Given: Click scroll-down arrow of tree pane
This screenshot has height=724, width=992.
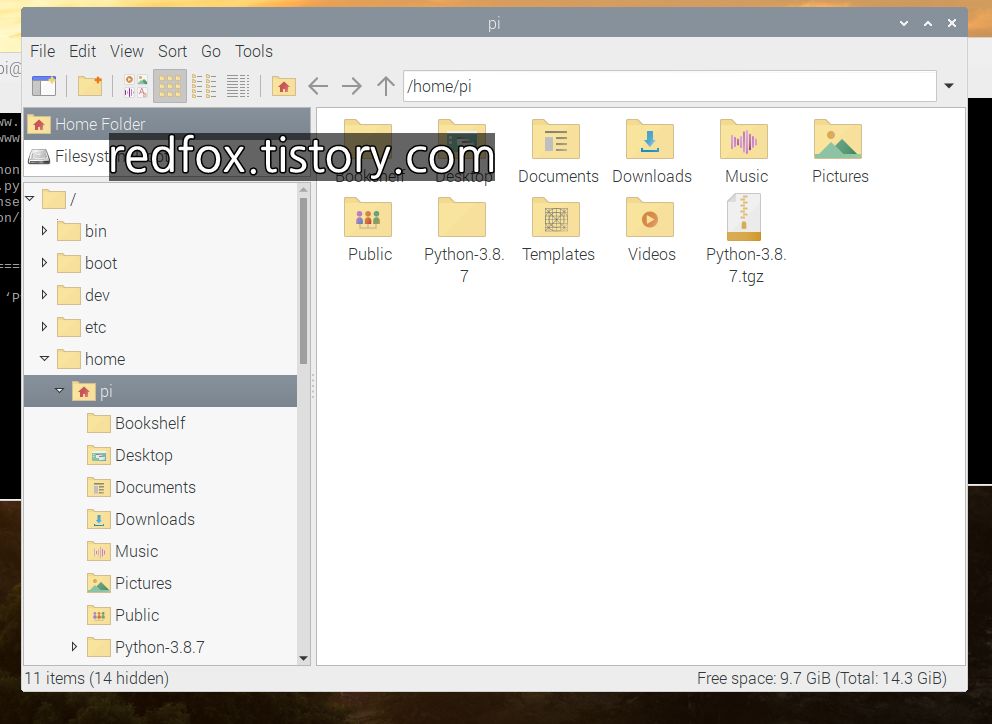Looking at the screenshot, I should point(303,658).
